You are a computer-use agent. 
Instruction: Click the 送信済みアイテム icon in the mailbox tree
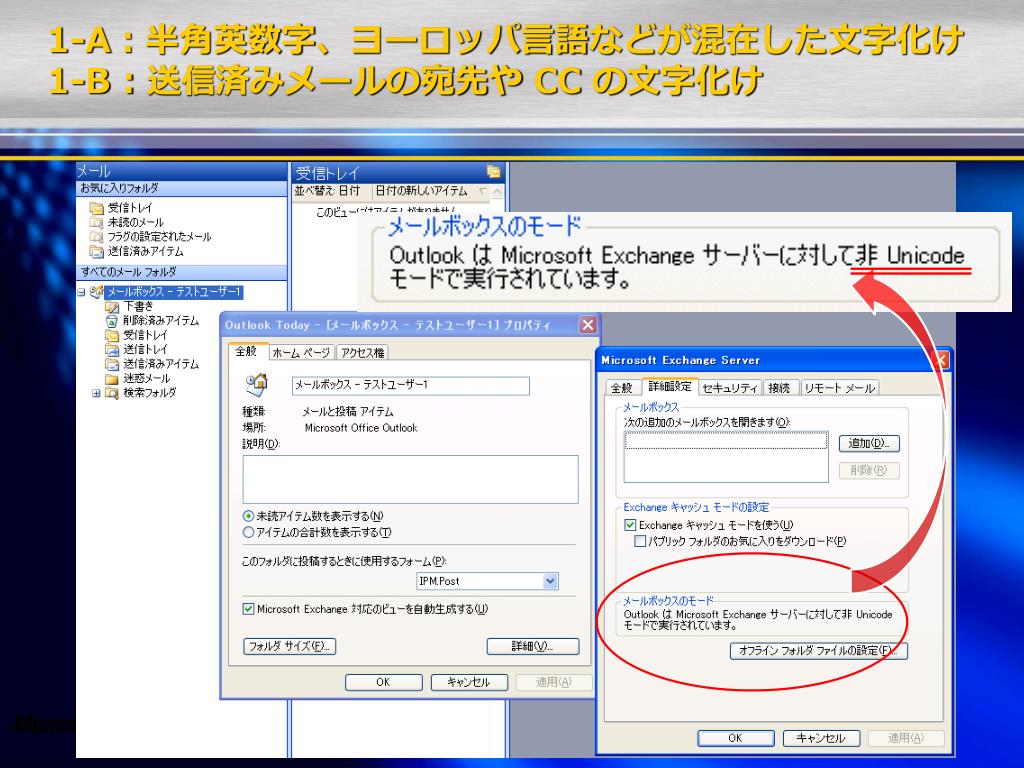pyautogui.click(x=112, y=364)
